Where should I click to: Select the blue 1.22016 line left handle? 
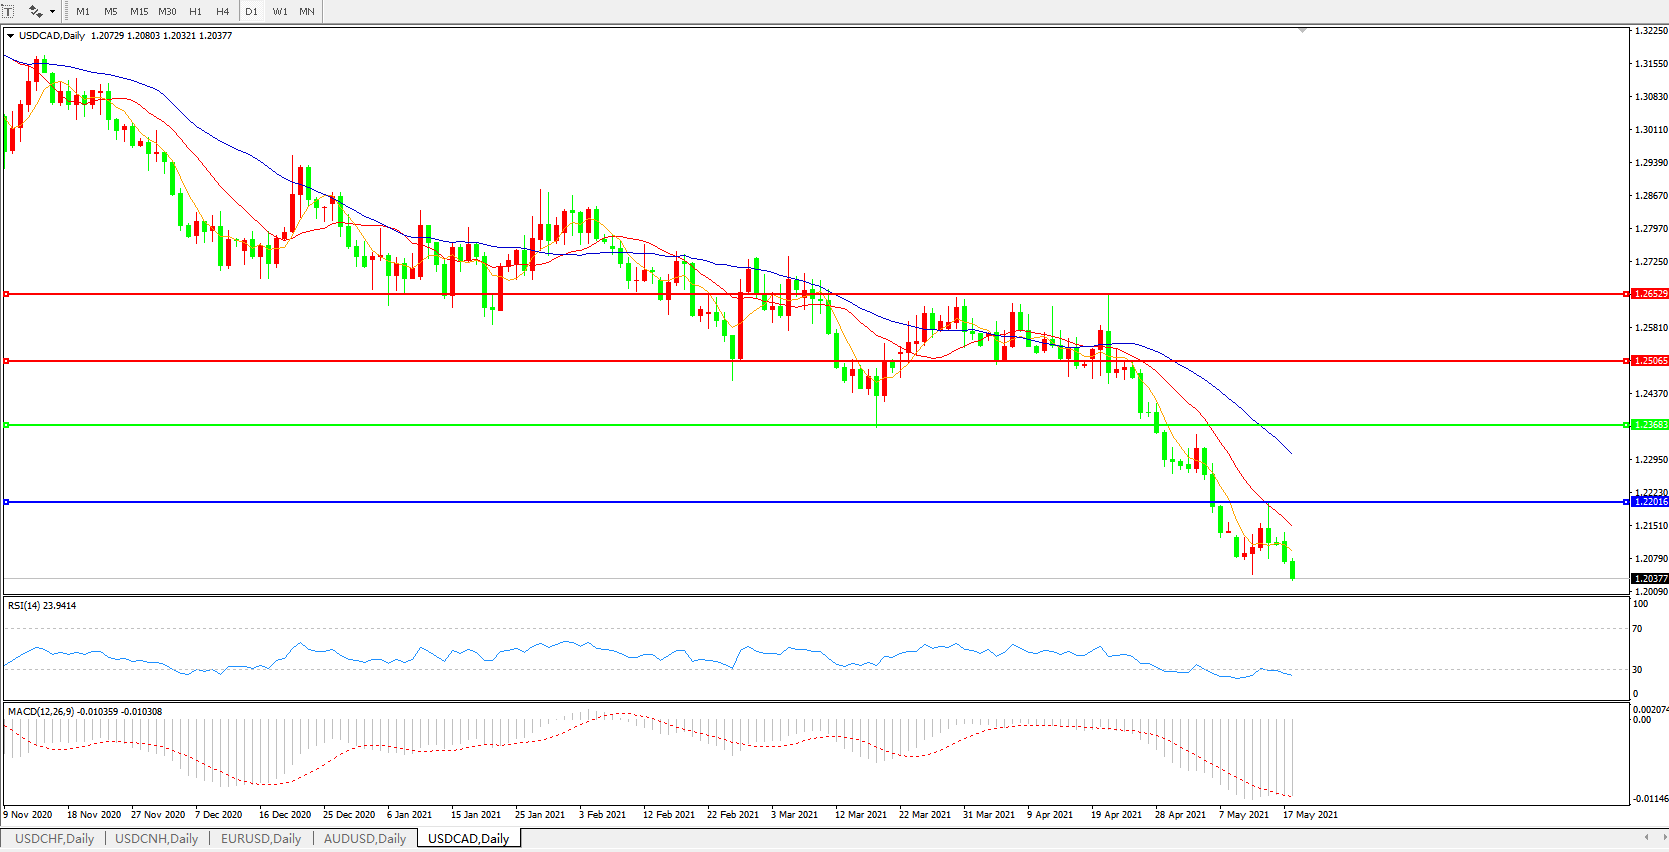coord(7,502)
